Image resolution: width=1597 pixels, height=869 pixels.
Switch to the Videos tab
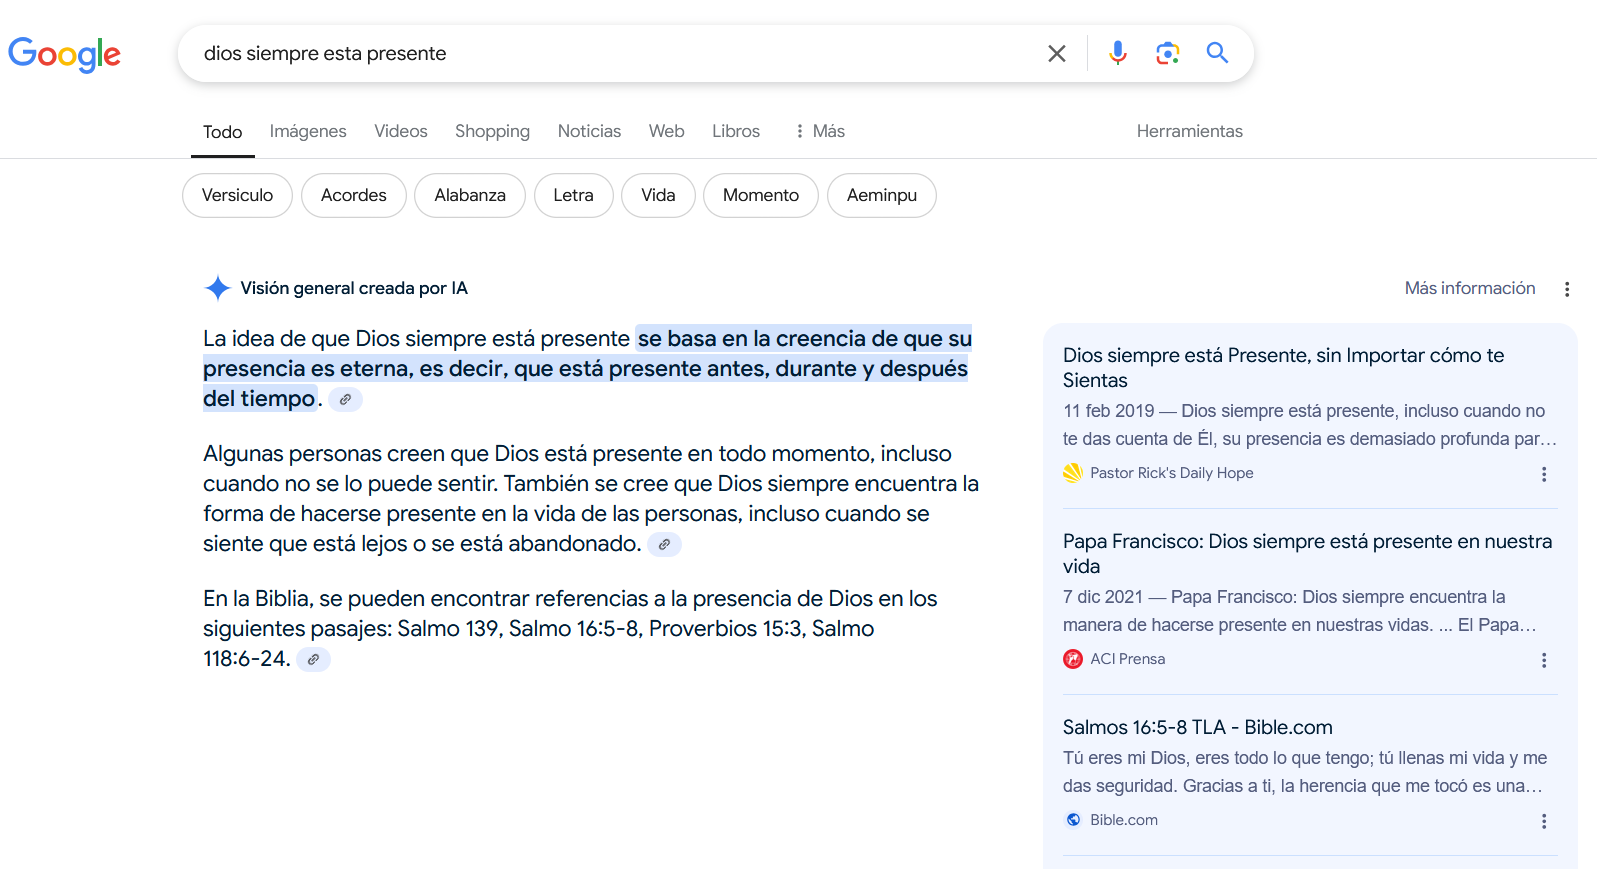[x=401, y=131]
